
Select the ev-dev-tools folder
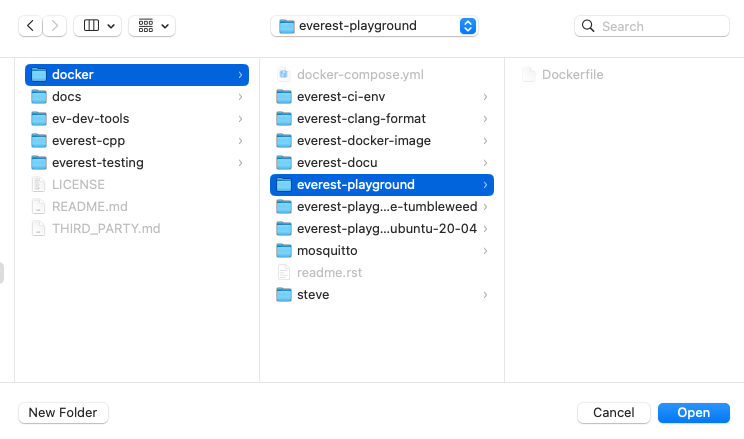click(x=90, y=119)
